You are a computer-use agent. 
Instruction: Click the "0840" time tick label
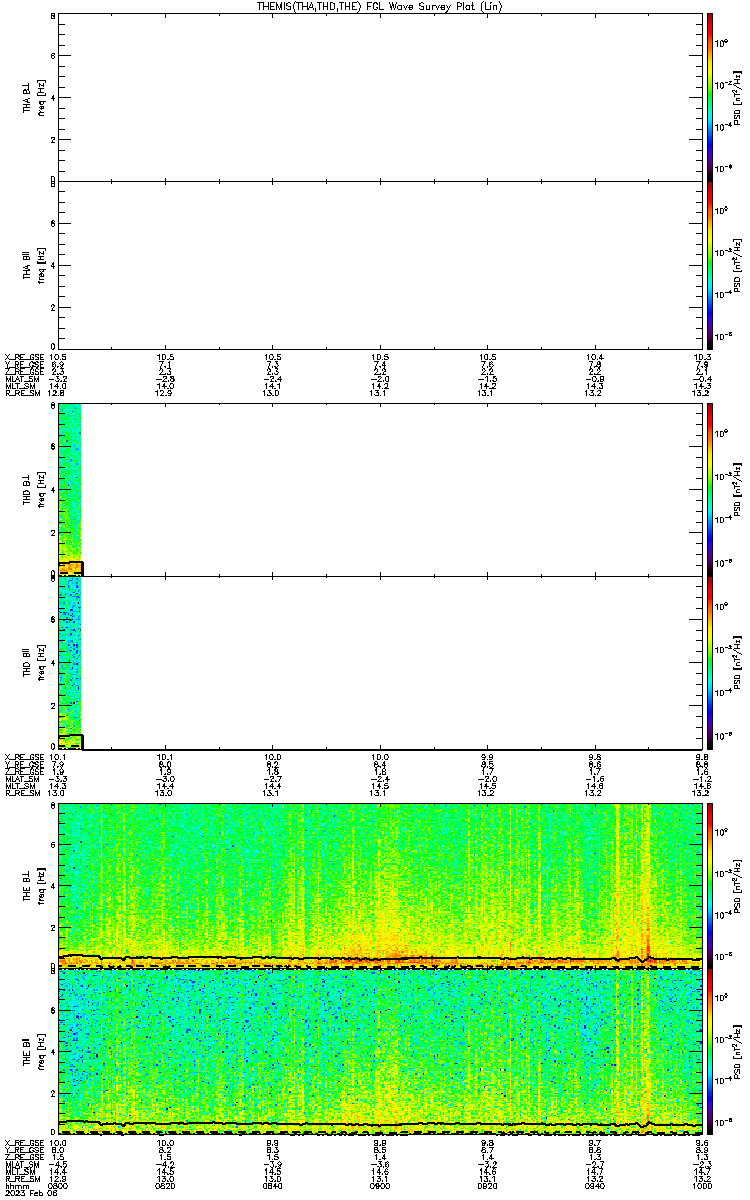(273, 1186)
